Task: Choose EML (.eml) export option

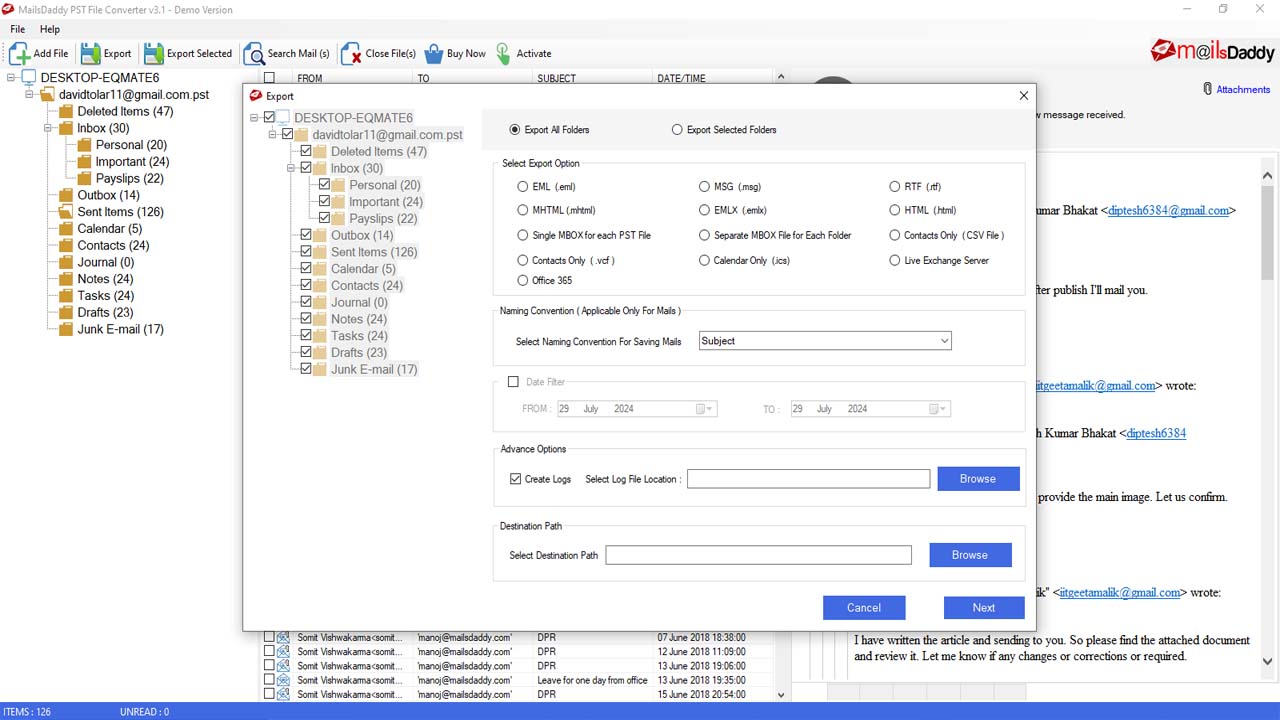Action: click(x=523, y=187)
